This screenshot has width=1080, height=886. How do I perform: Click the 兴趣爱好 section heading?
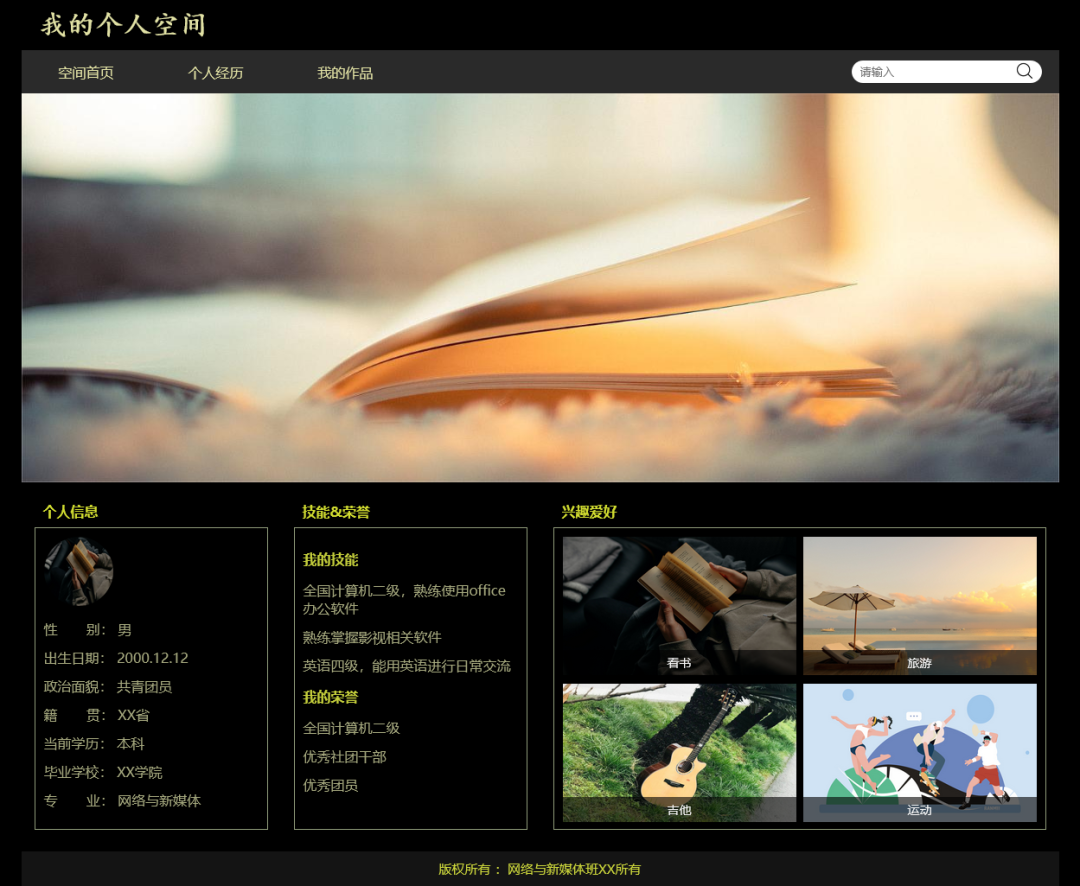(x=589, y=512)
